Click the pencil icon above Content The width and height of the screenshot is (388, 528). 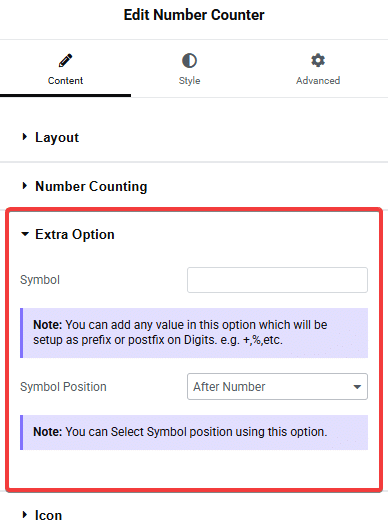pyautogui.click(x=65, y=61)
